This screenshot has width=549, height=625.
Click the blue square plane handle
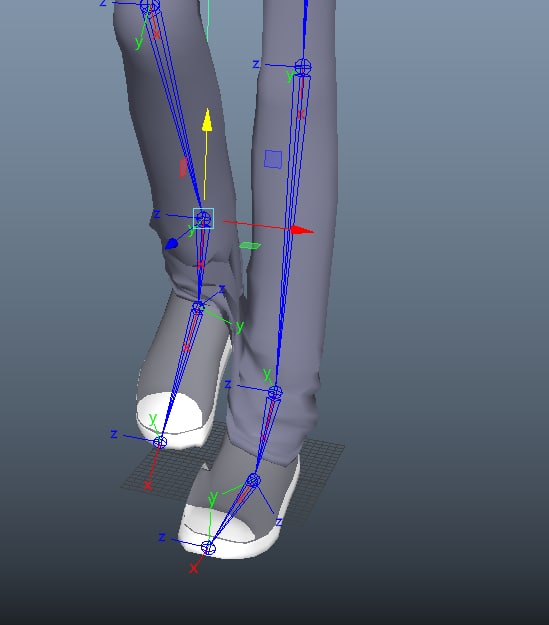tap(273, 159)
